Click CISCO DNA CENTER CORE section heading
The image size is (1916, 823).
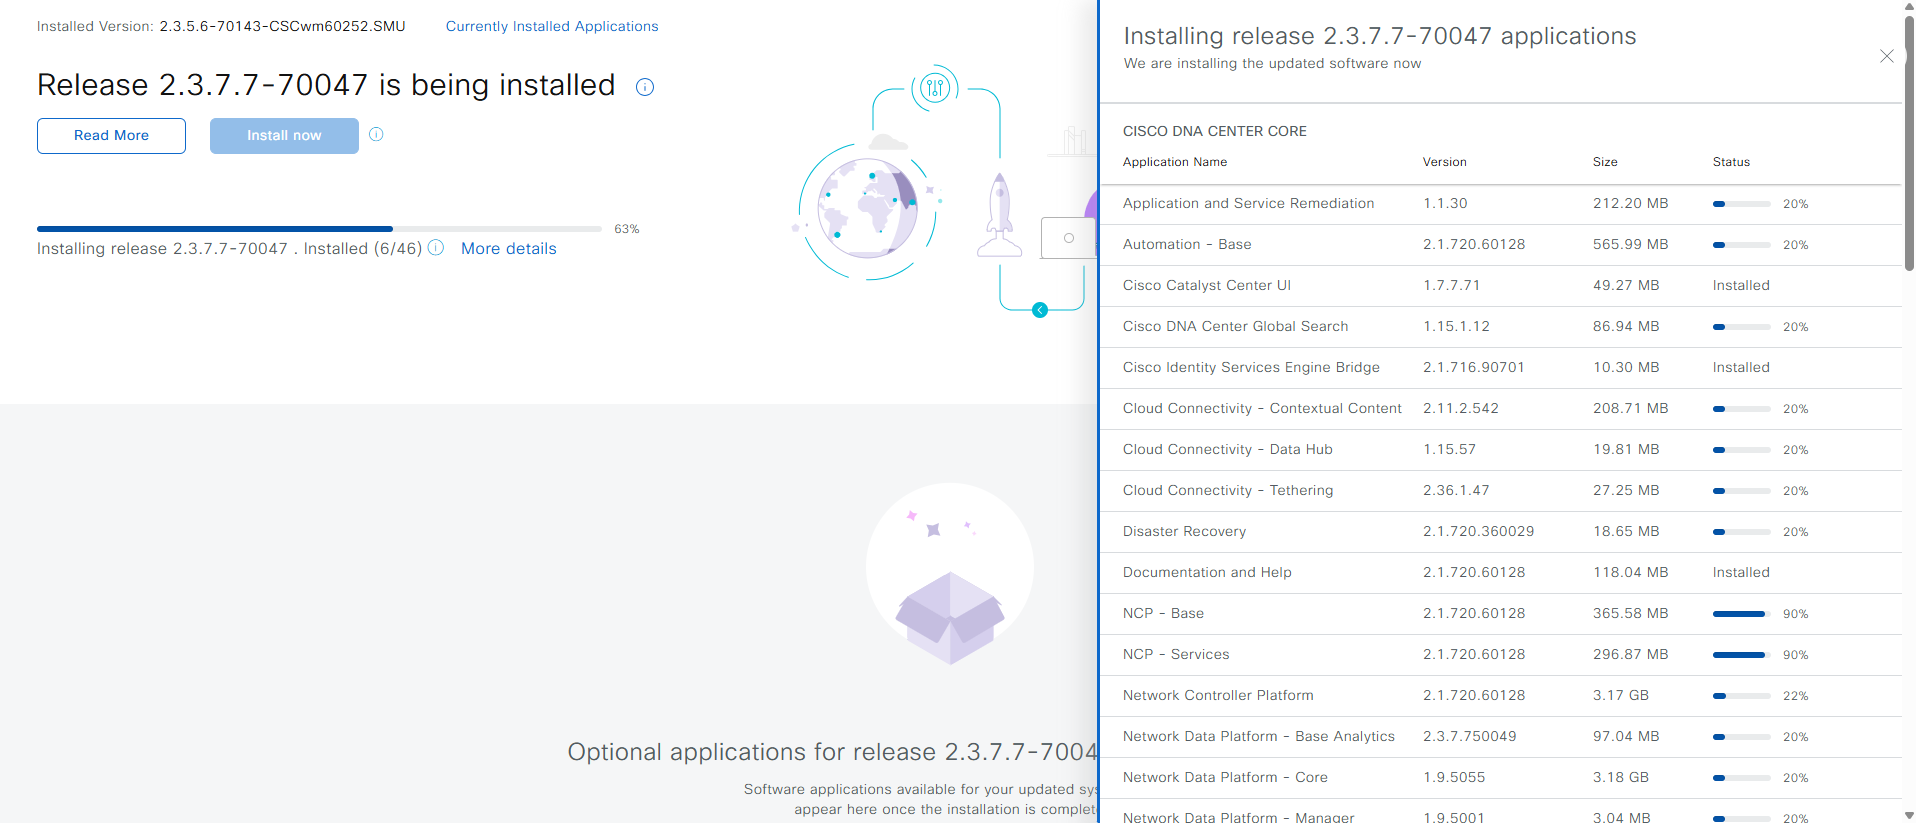1214,131
